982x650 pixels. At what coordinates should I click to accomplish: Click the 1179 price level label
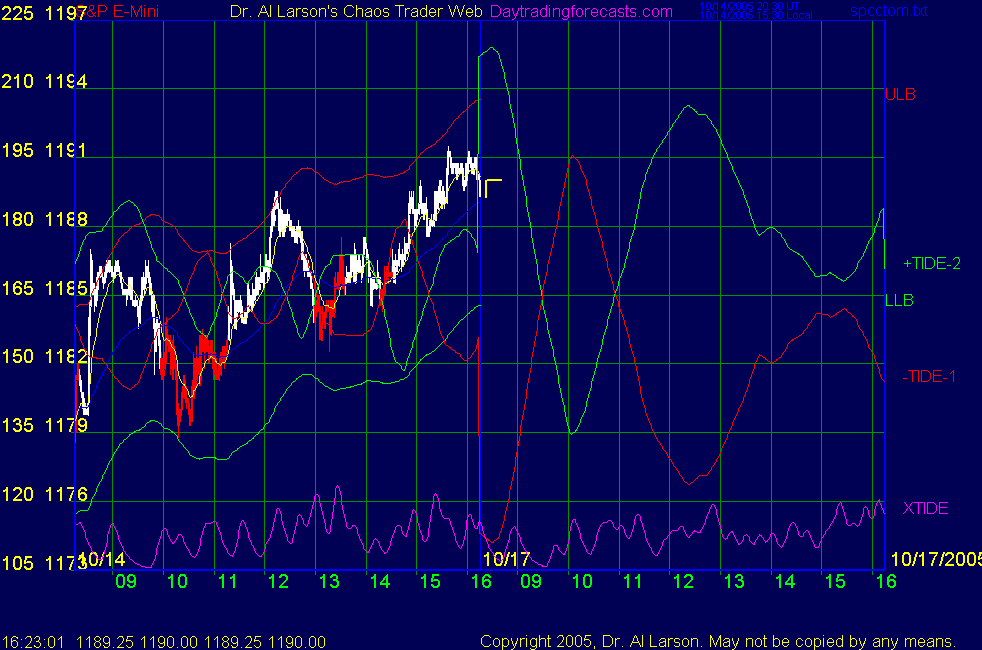[65, 426]
